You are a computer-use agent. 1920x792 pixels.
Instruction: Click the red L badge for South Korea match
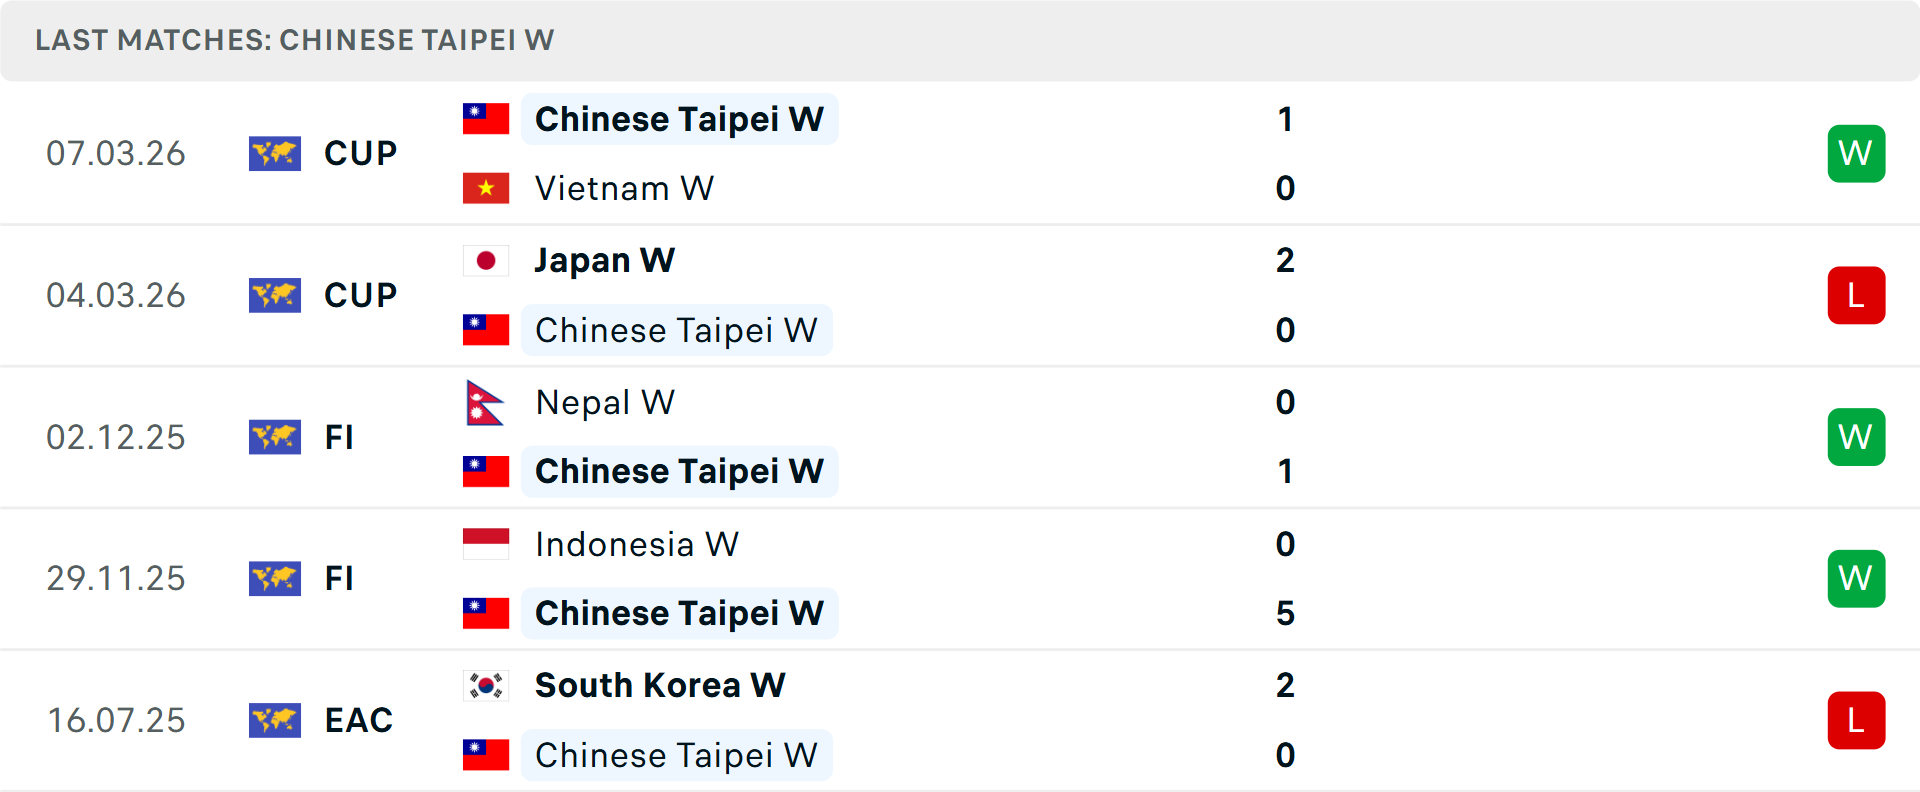pyautogui.click(x=1856, y=720)
